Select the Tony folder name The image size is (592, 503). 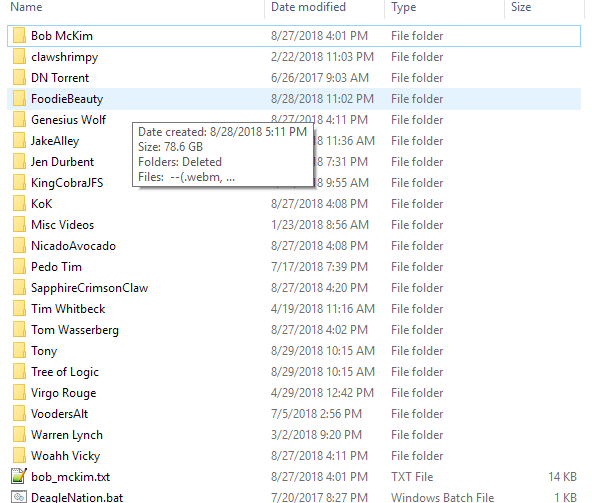[x=44, y=351]
